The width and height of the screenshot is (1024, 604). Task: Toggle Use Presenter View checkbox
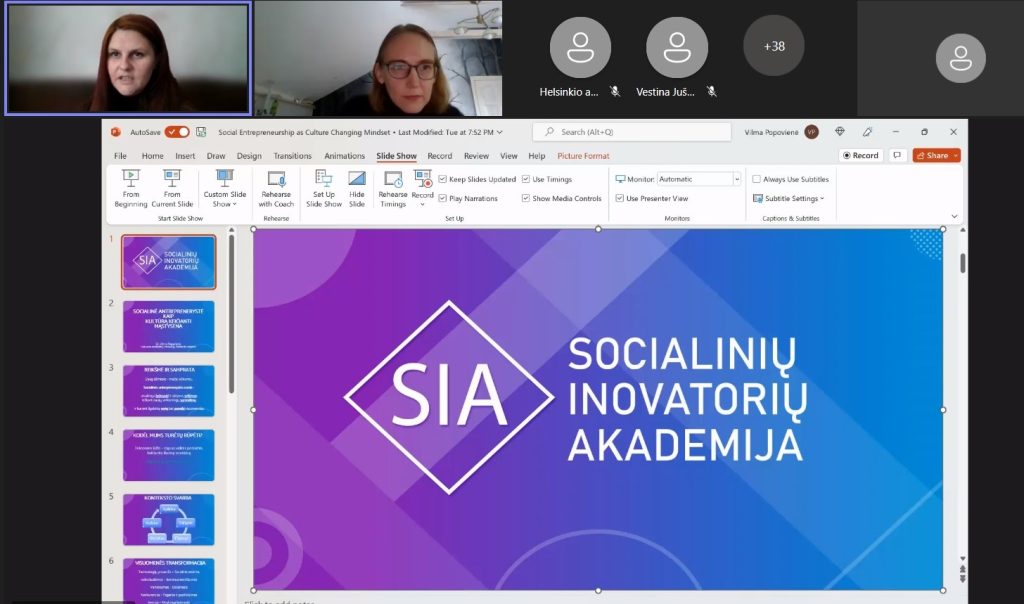[620, 198]
